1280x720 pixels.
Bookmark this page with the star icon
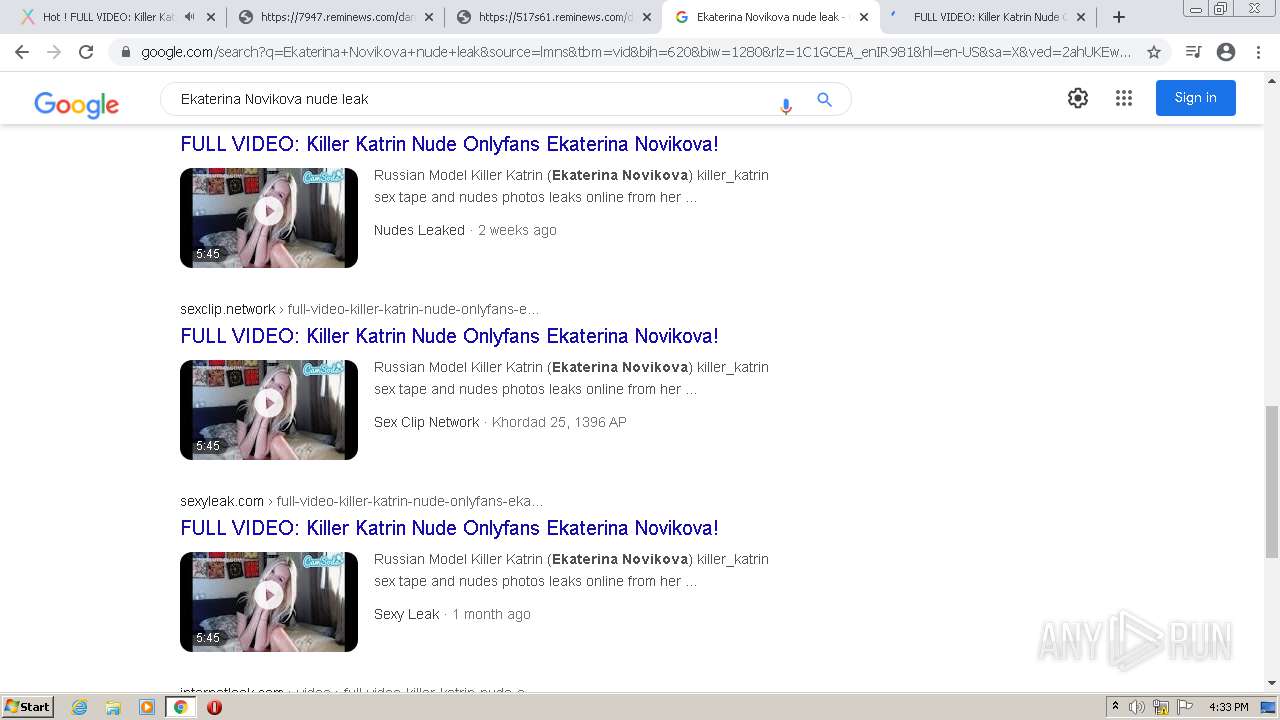point(1153,52)
